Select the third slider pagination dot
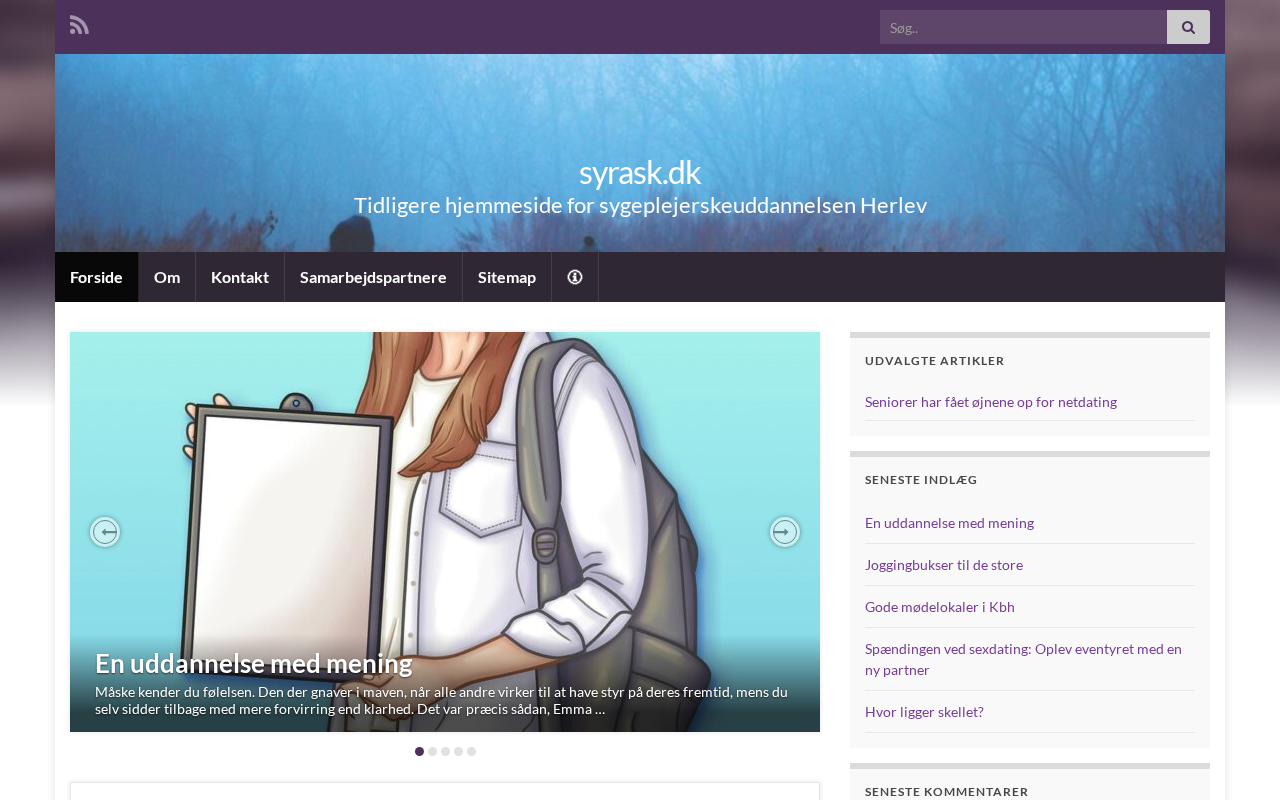This screenshot has height=800, width=1280. pos(446,751)
